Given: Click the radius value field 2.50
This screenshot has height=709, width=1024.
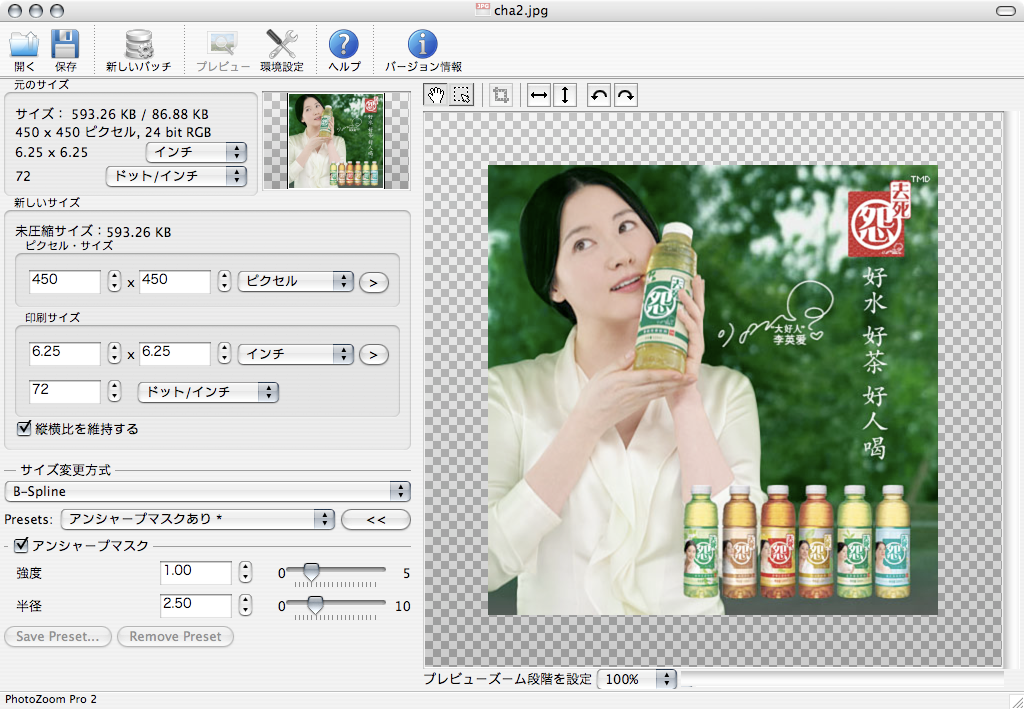Looking at the screenshot, I should 196,605.
